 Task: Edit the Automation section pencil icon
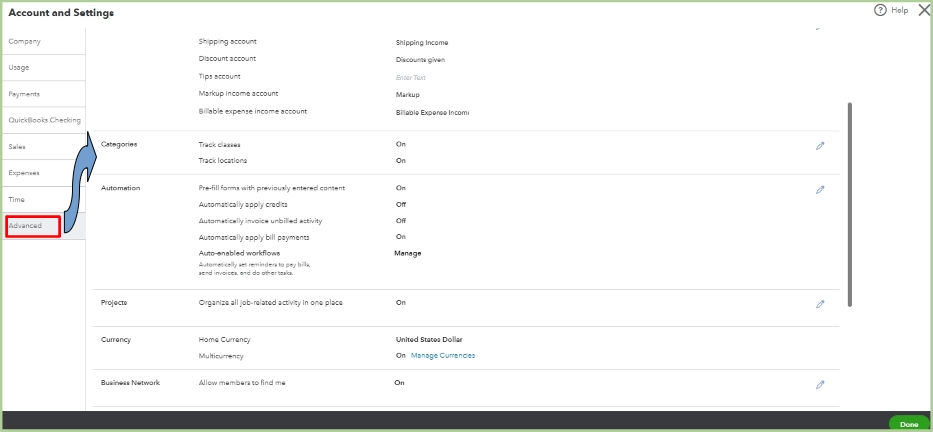tap(820, 189)
